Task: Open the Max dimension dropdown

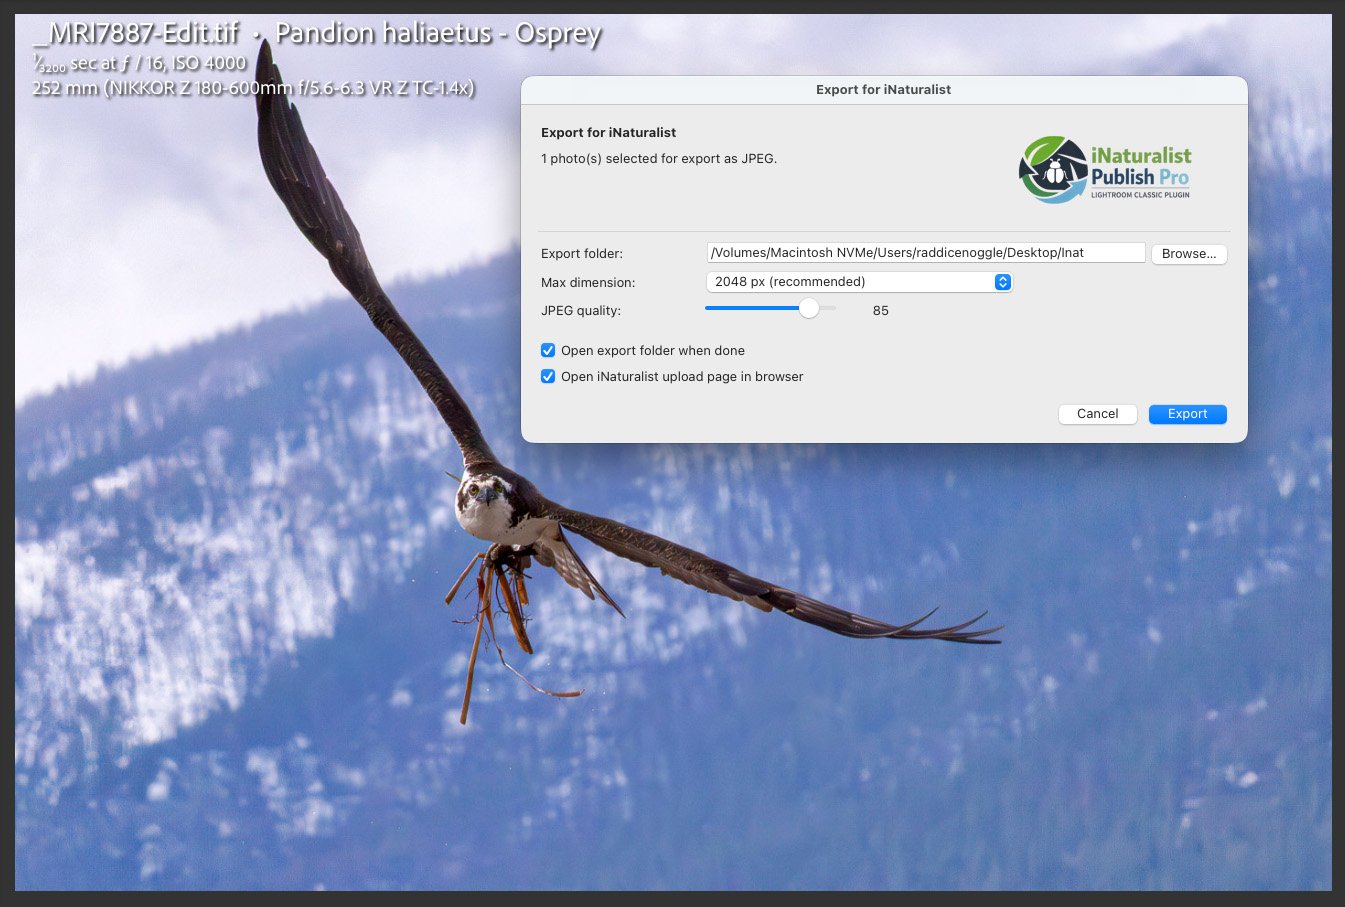Action: (859, 282)
